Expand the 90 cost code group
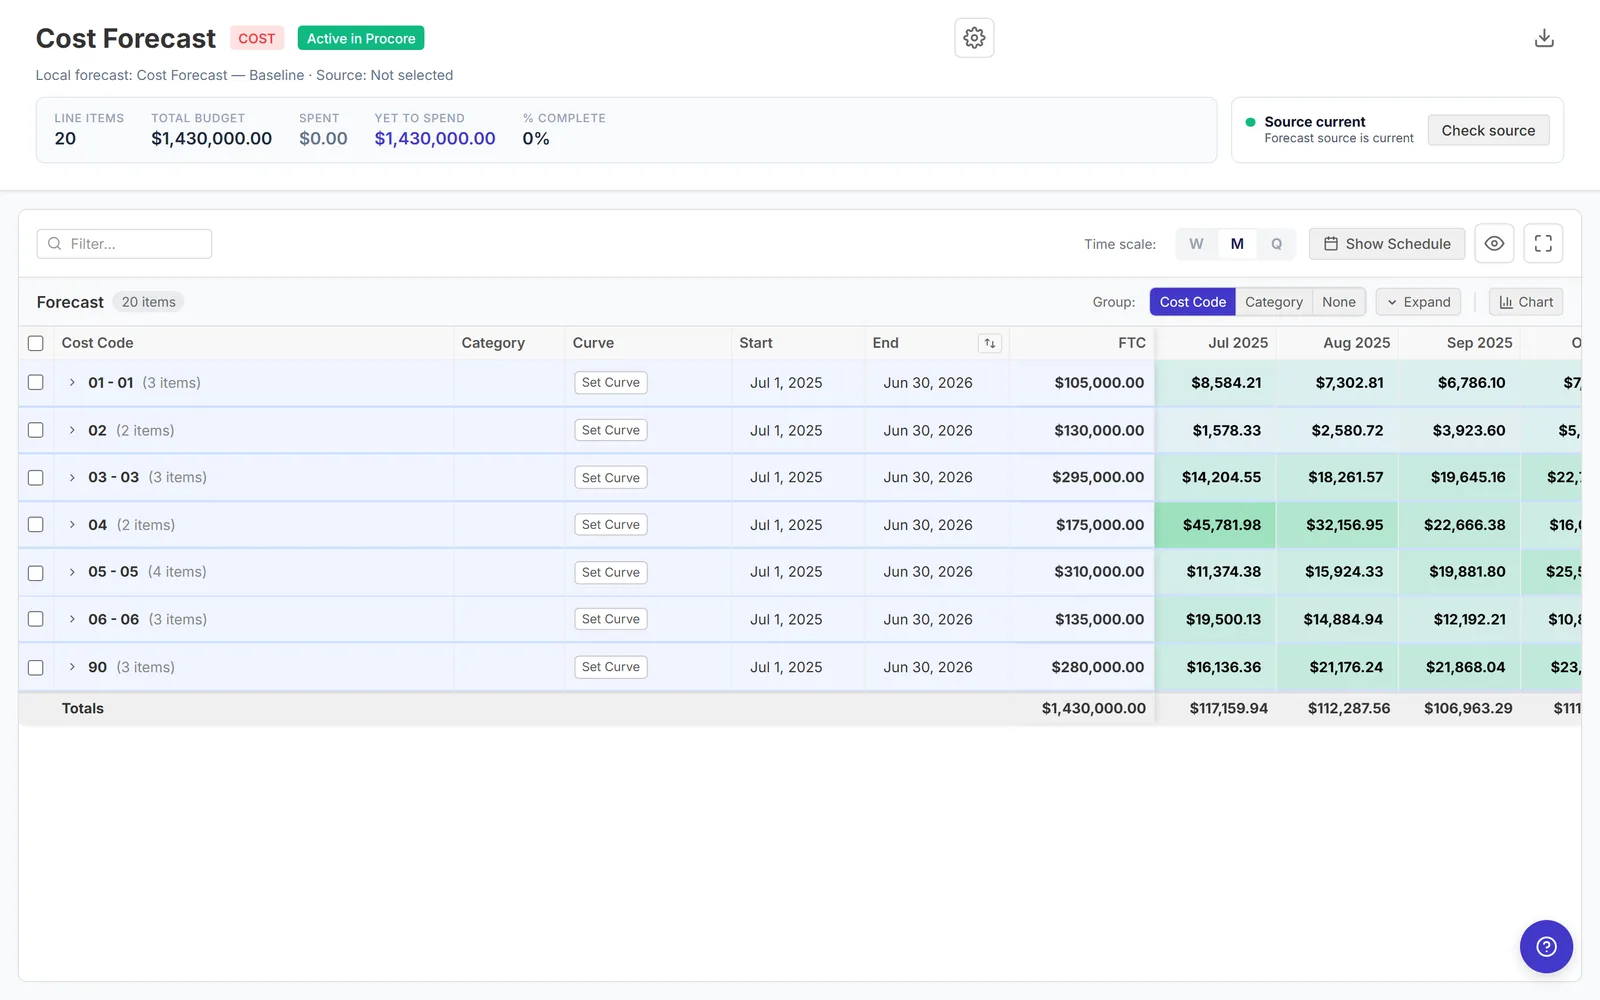 [72, 667]
